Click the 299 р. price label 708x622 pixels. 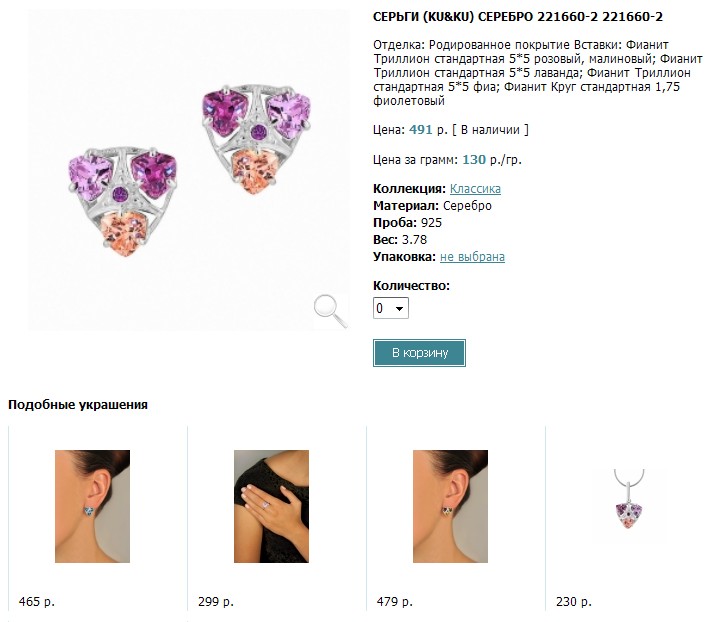click(216, 602)
